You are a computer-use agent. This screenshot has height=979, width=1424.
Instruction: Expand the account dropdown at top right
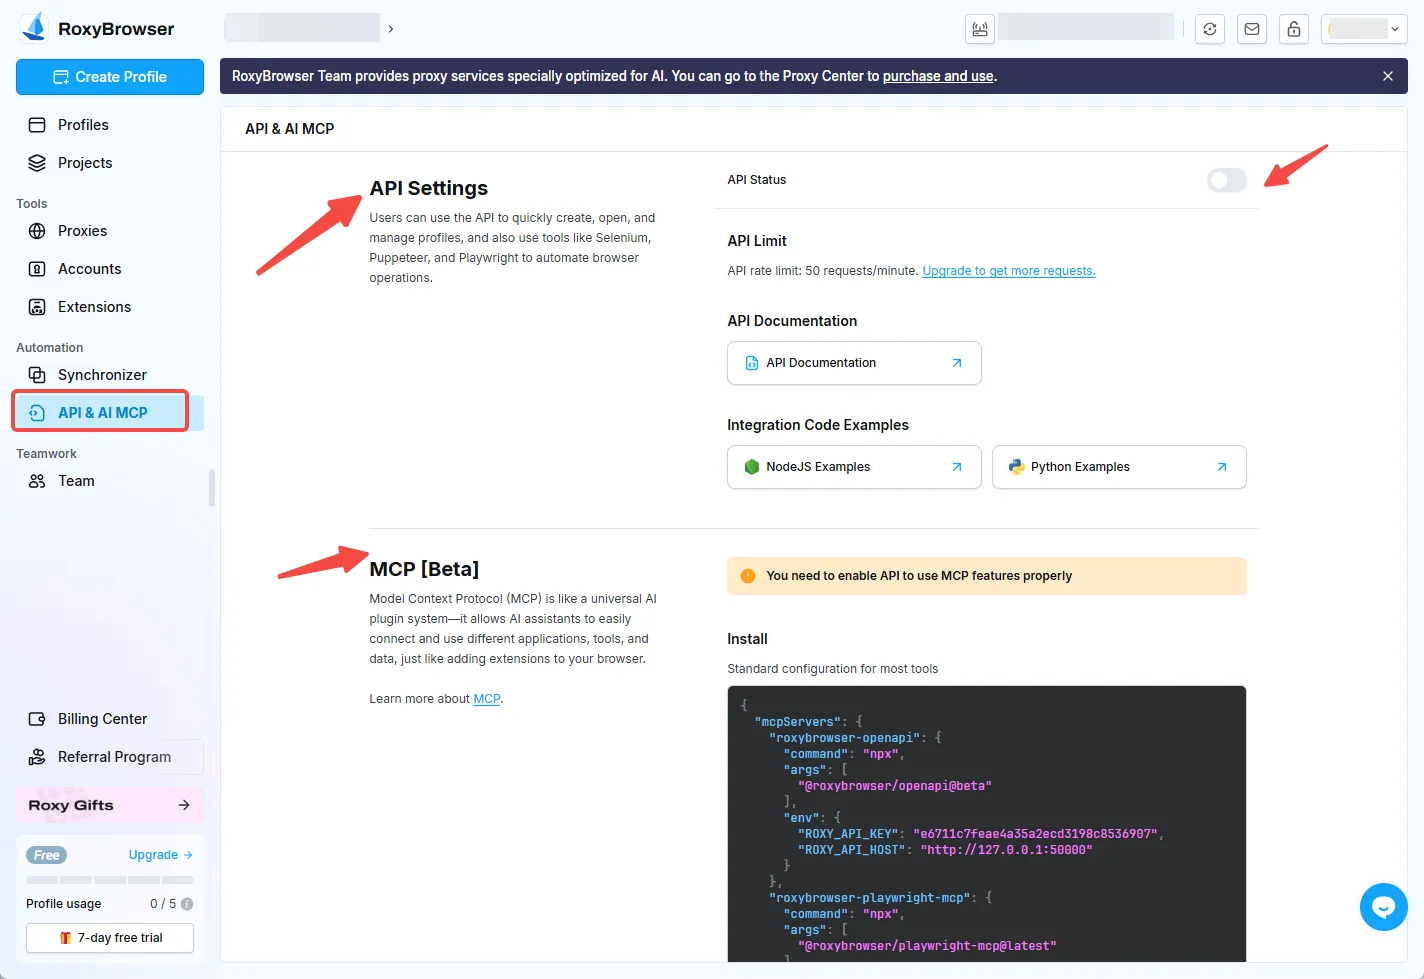coord(1395,29)
